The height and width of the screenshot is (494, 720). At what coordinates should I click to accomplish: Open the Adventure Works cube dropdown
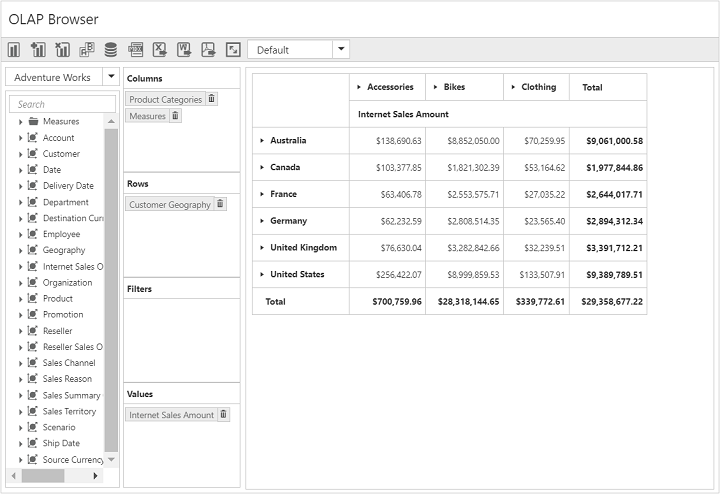pyautogui.click(x=110, y=77)
